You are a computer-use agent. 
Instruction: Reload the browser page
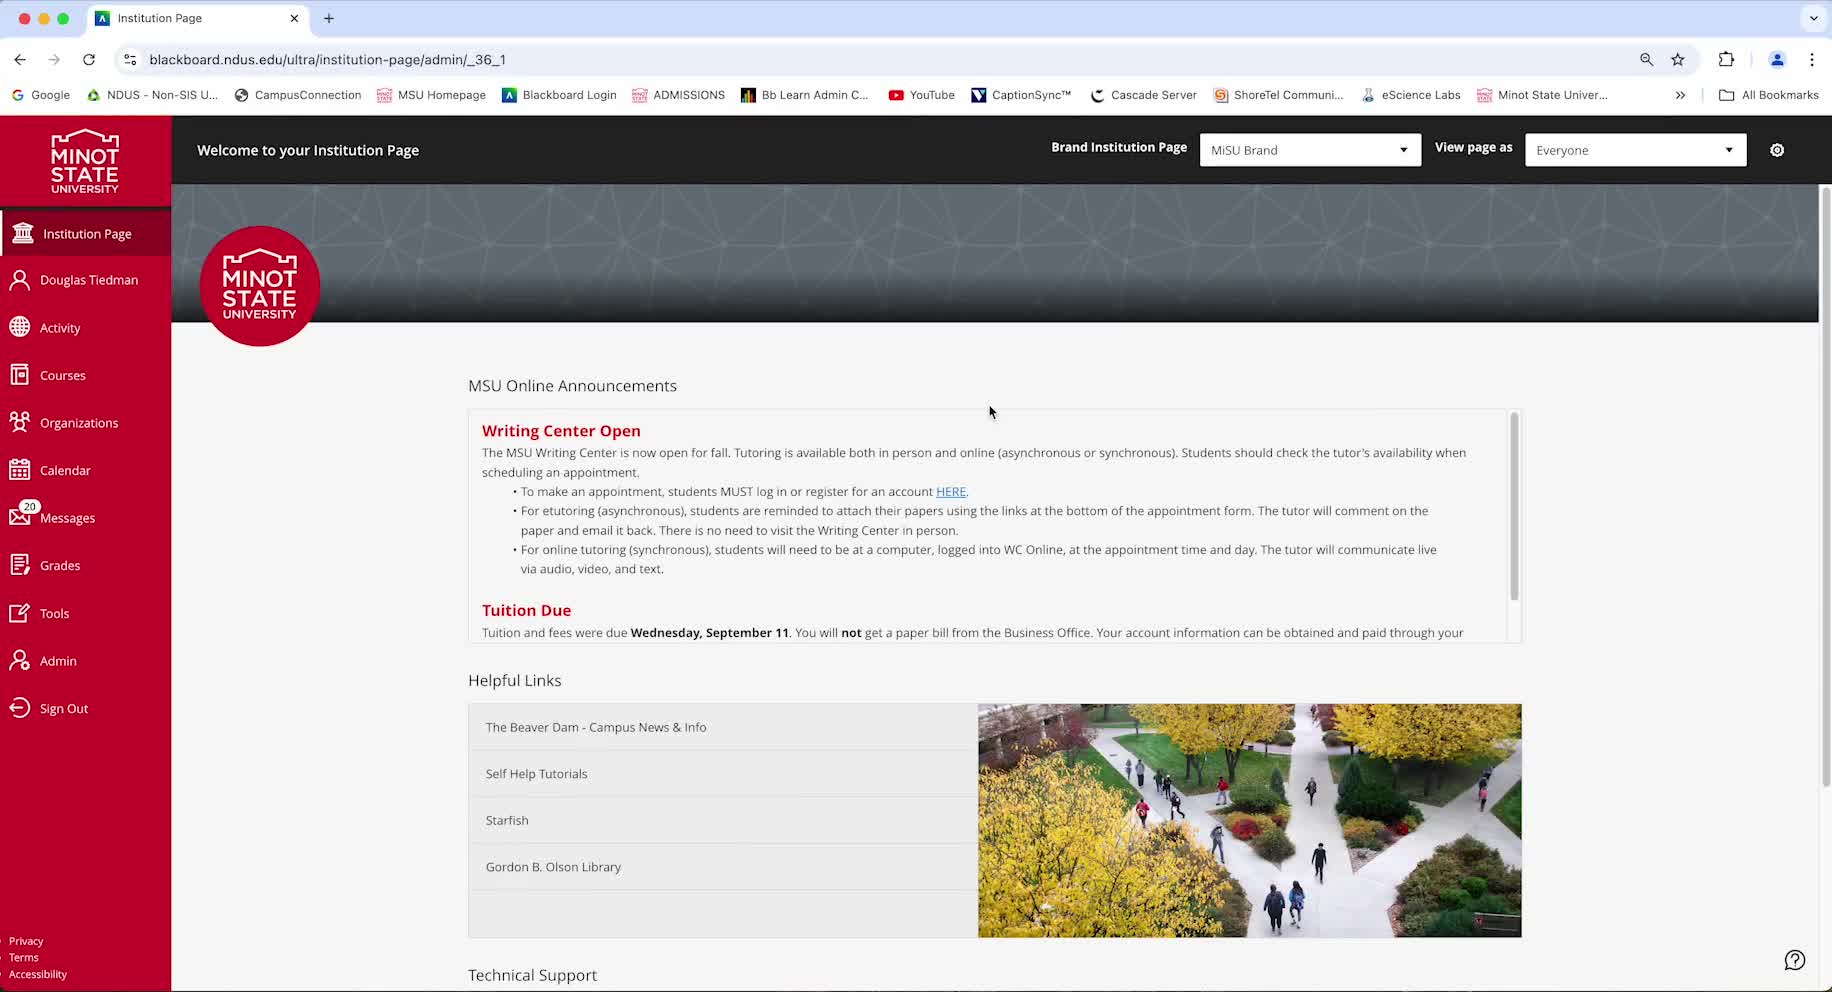89,60
